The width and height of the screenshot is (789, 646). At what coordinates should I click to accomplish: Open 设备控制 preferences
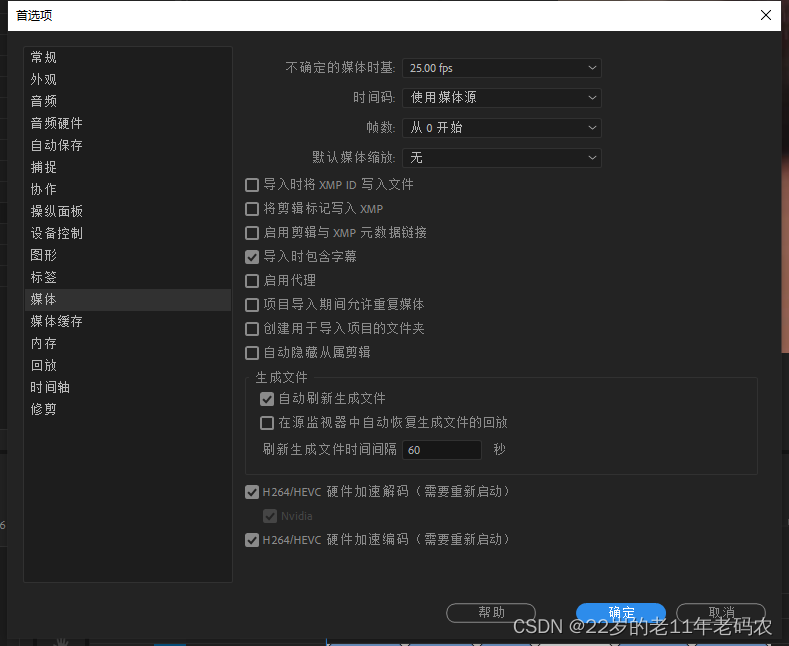pos(128,233)
